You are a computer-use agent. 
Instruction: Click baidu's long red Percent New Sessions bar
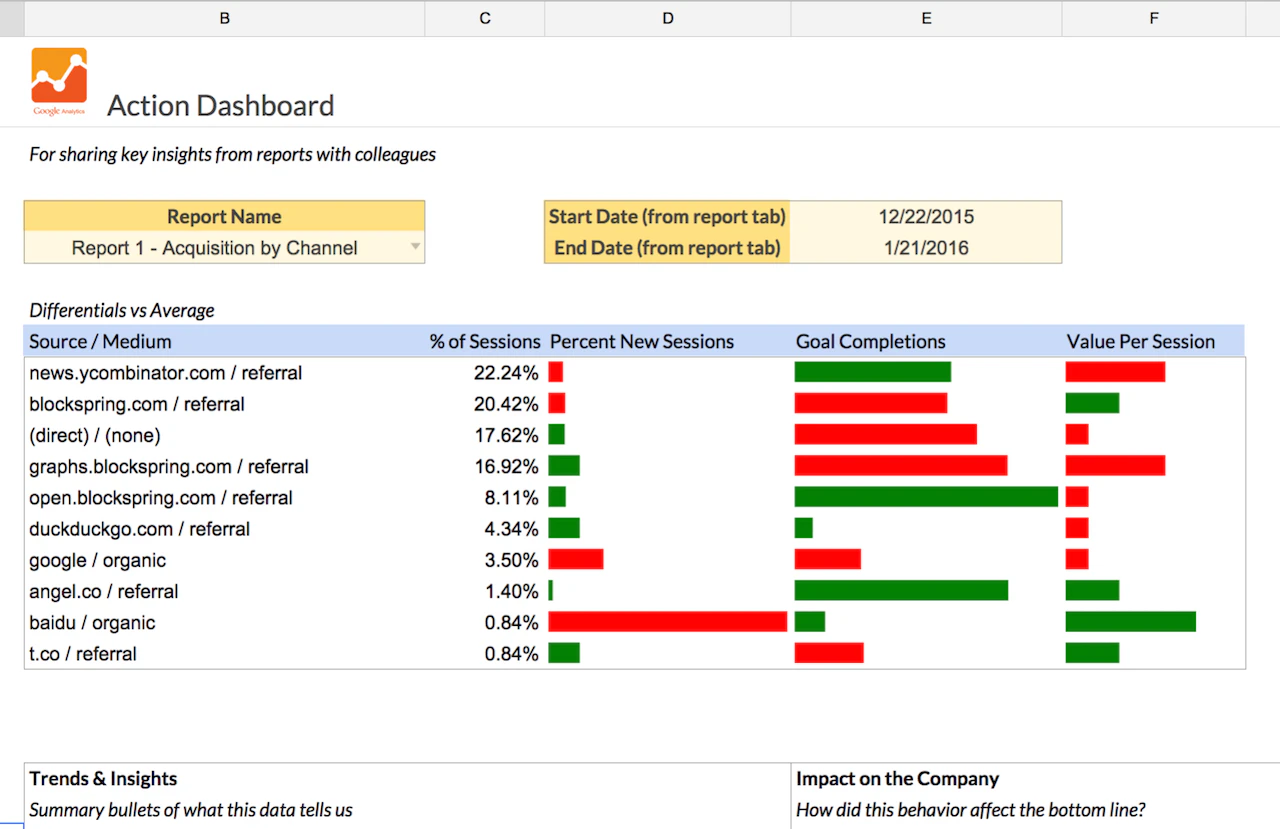tap(668, 622)
